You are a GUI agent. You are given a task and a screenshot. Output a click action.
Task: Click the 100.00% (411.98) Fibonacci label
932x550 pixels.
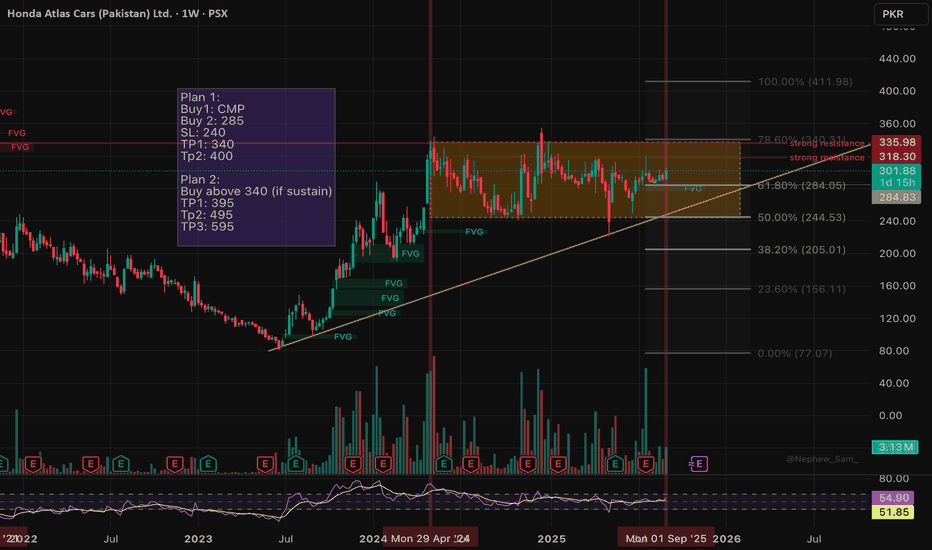click(805, 81)
